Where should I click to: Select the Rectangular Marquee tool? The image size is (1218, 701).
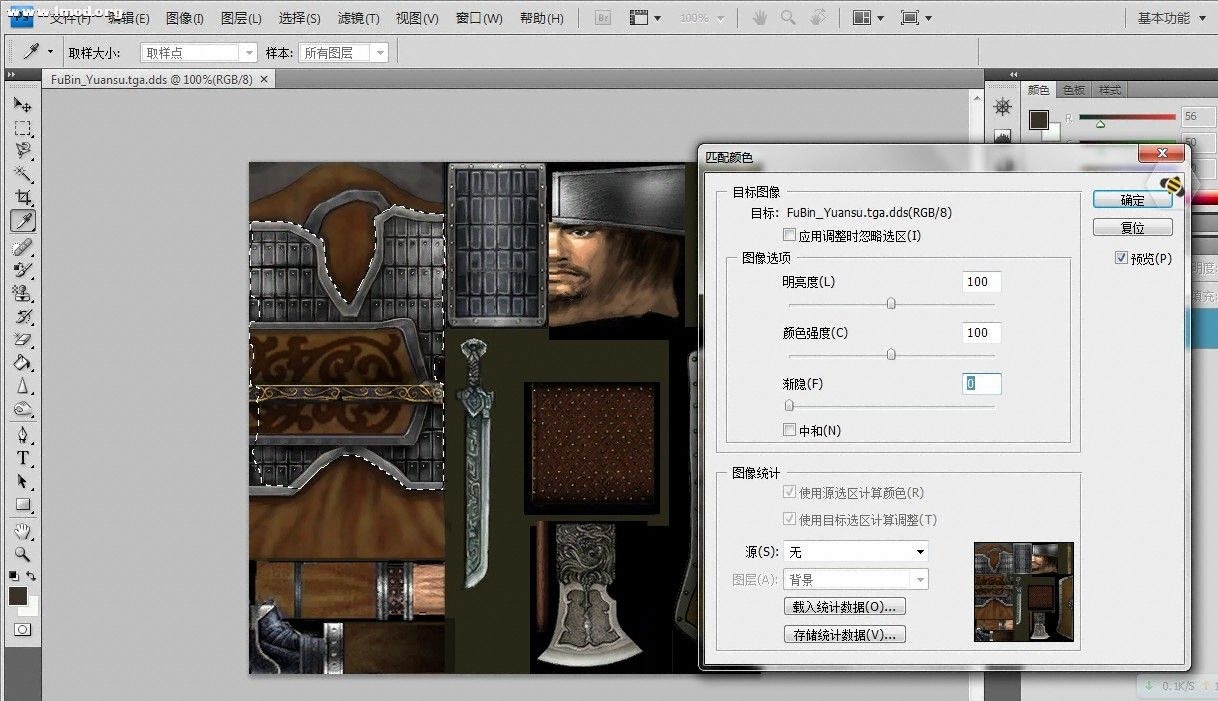pos(22,128)
